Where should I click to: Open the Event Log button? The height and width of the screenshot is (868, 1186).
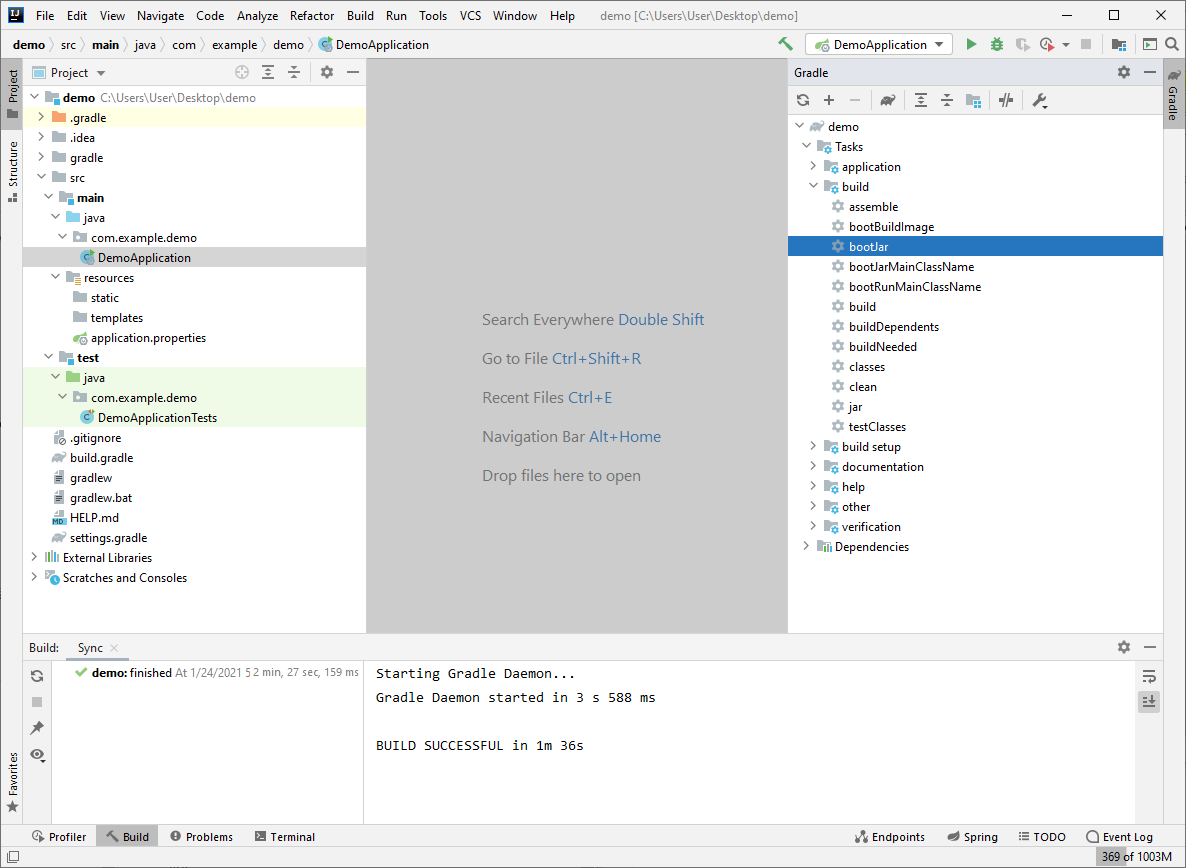1119,836
